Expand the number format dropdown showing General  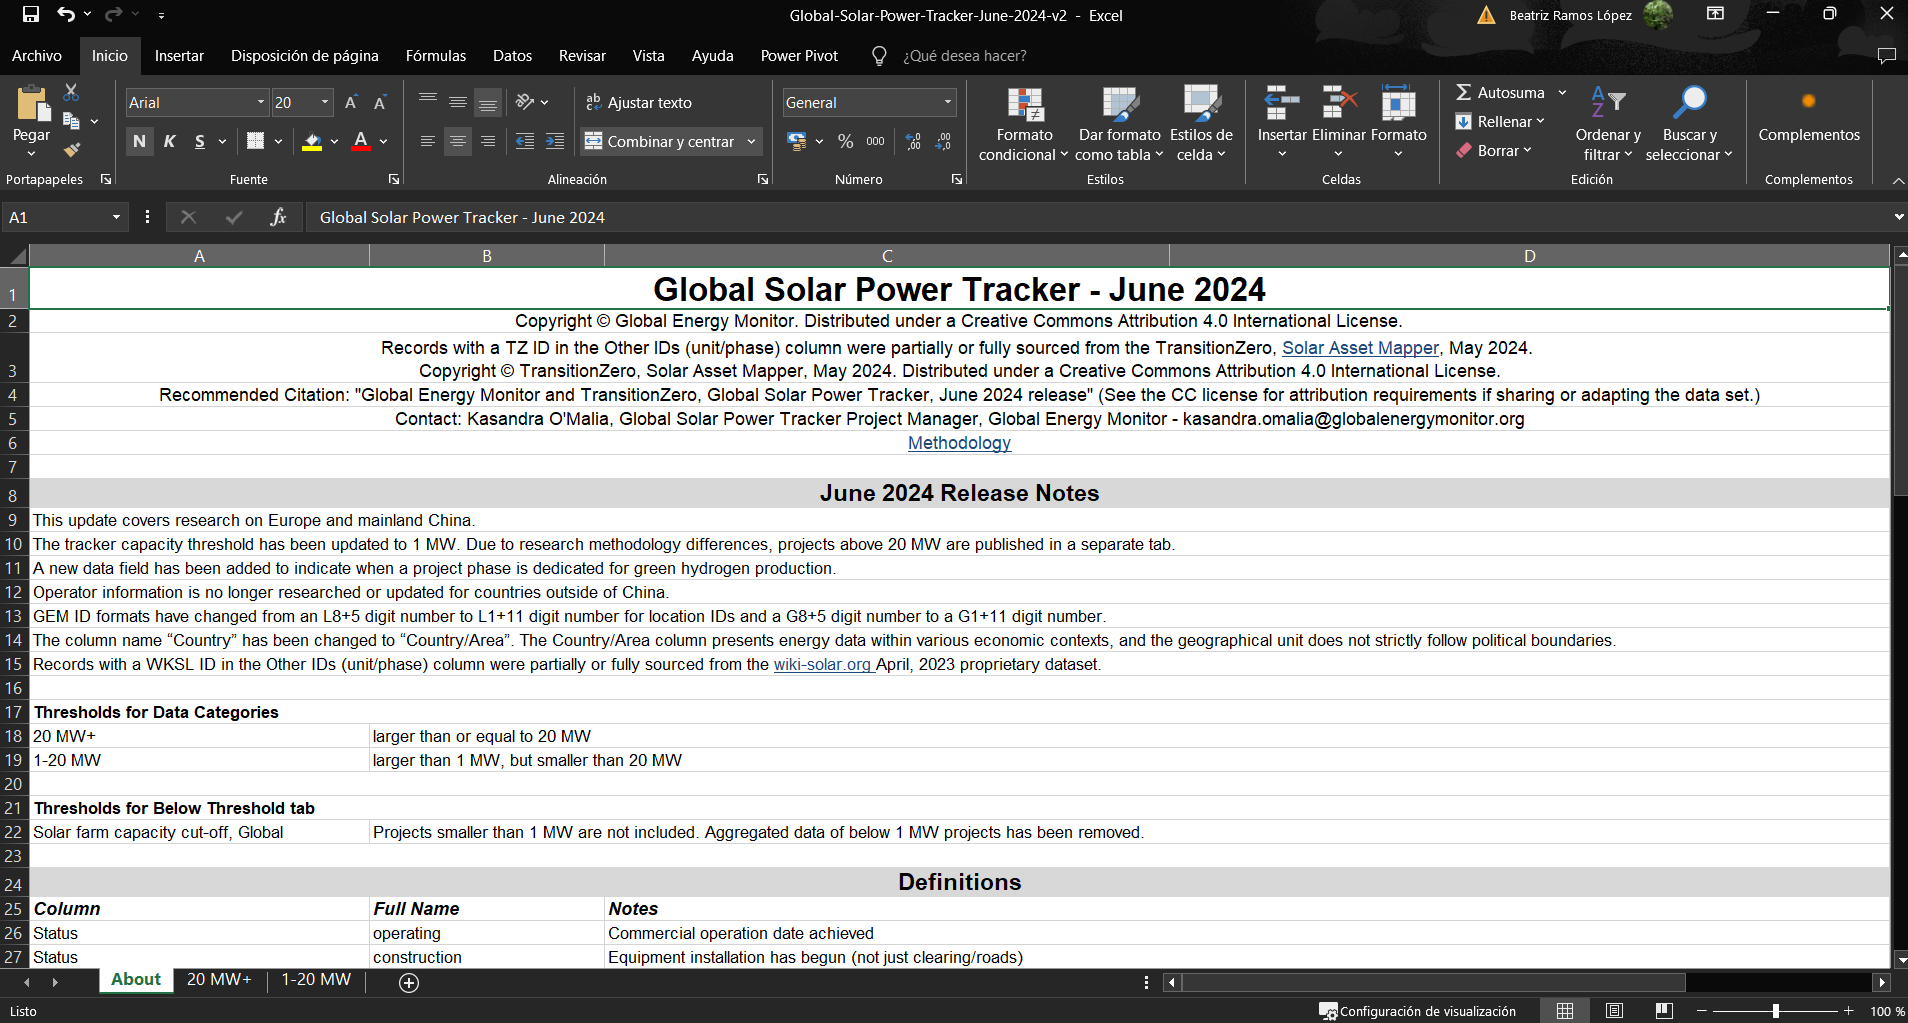coord(947,102)
